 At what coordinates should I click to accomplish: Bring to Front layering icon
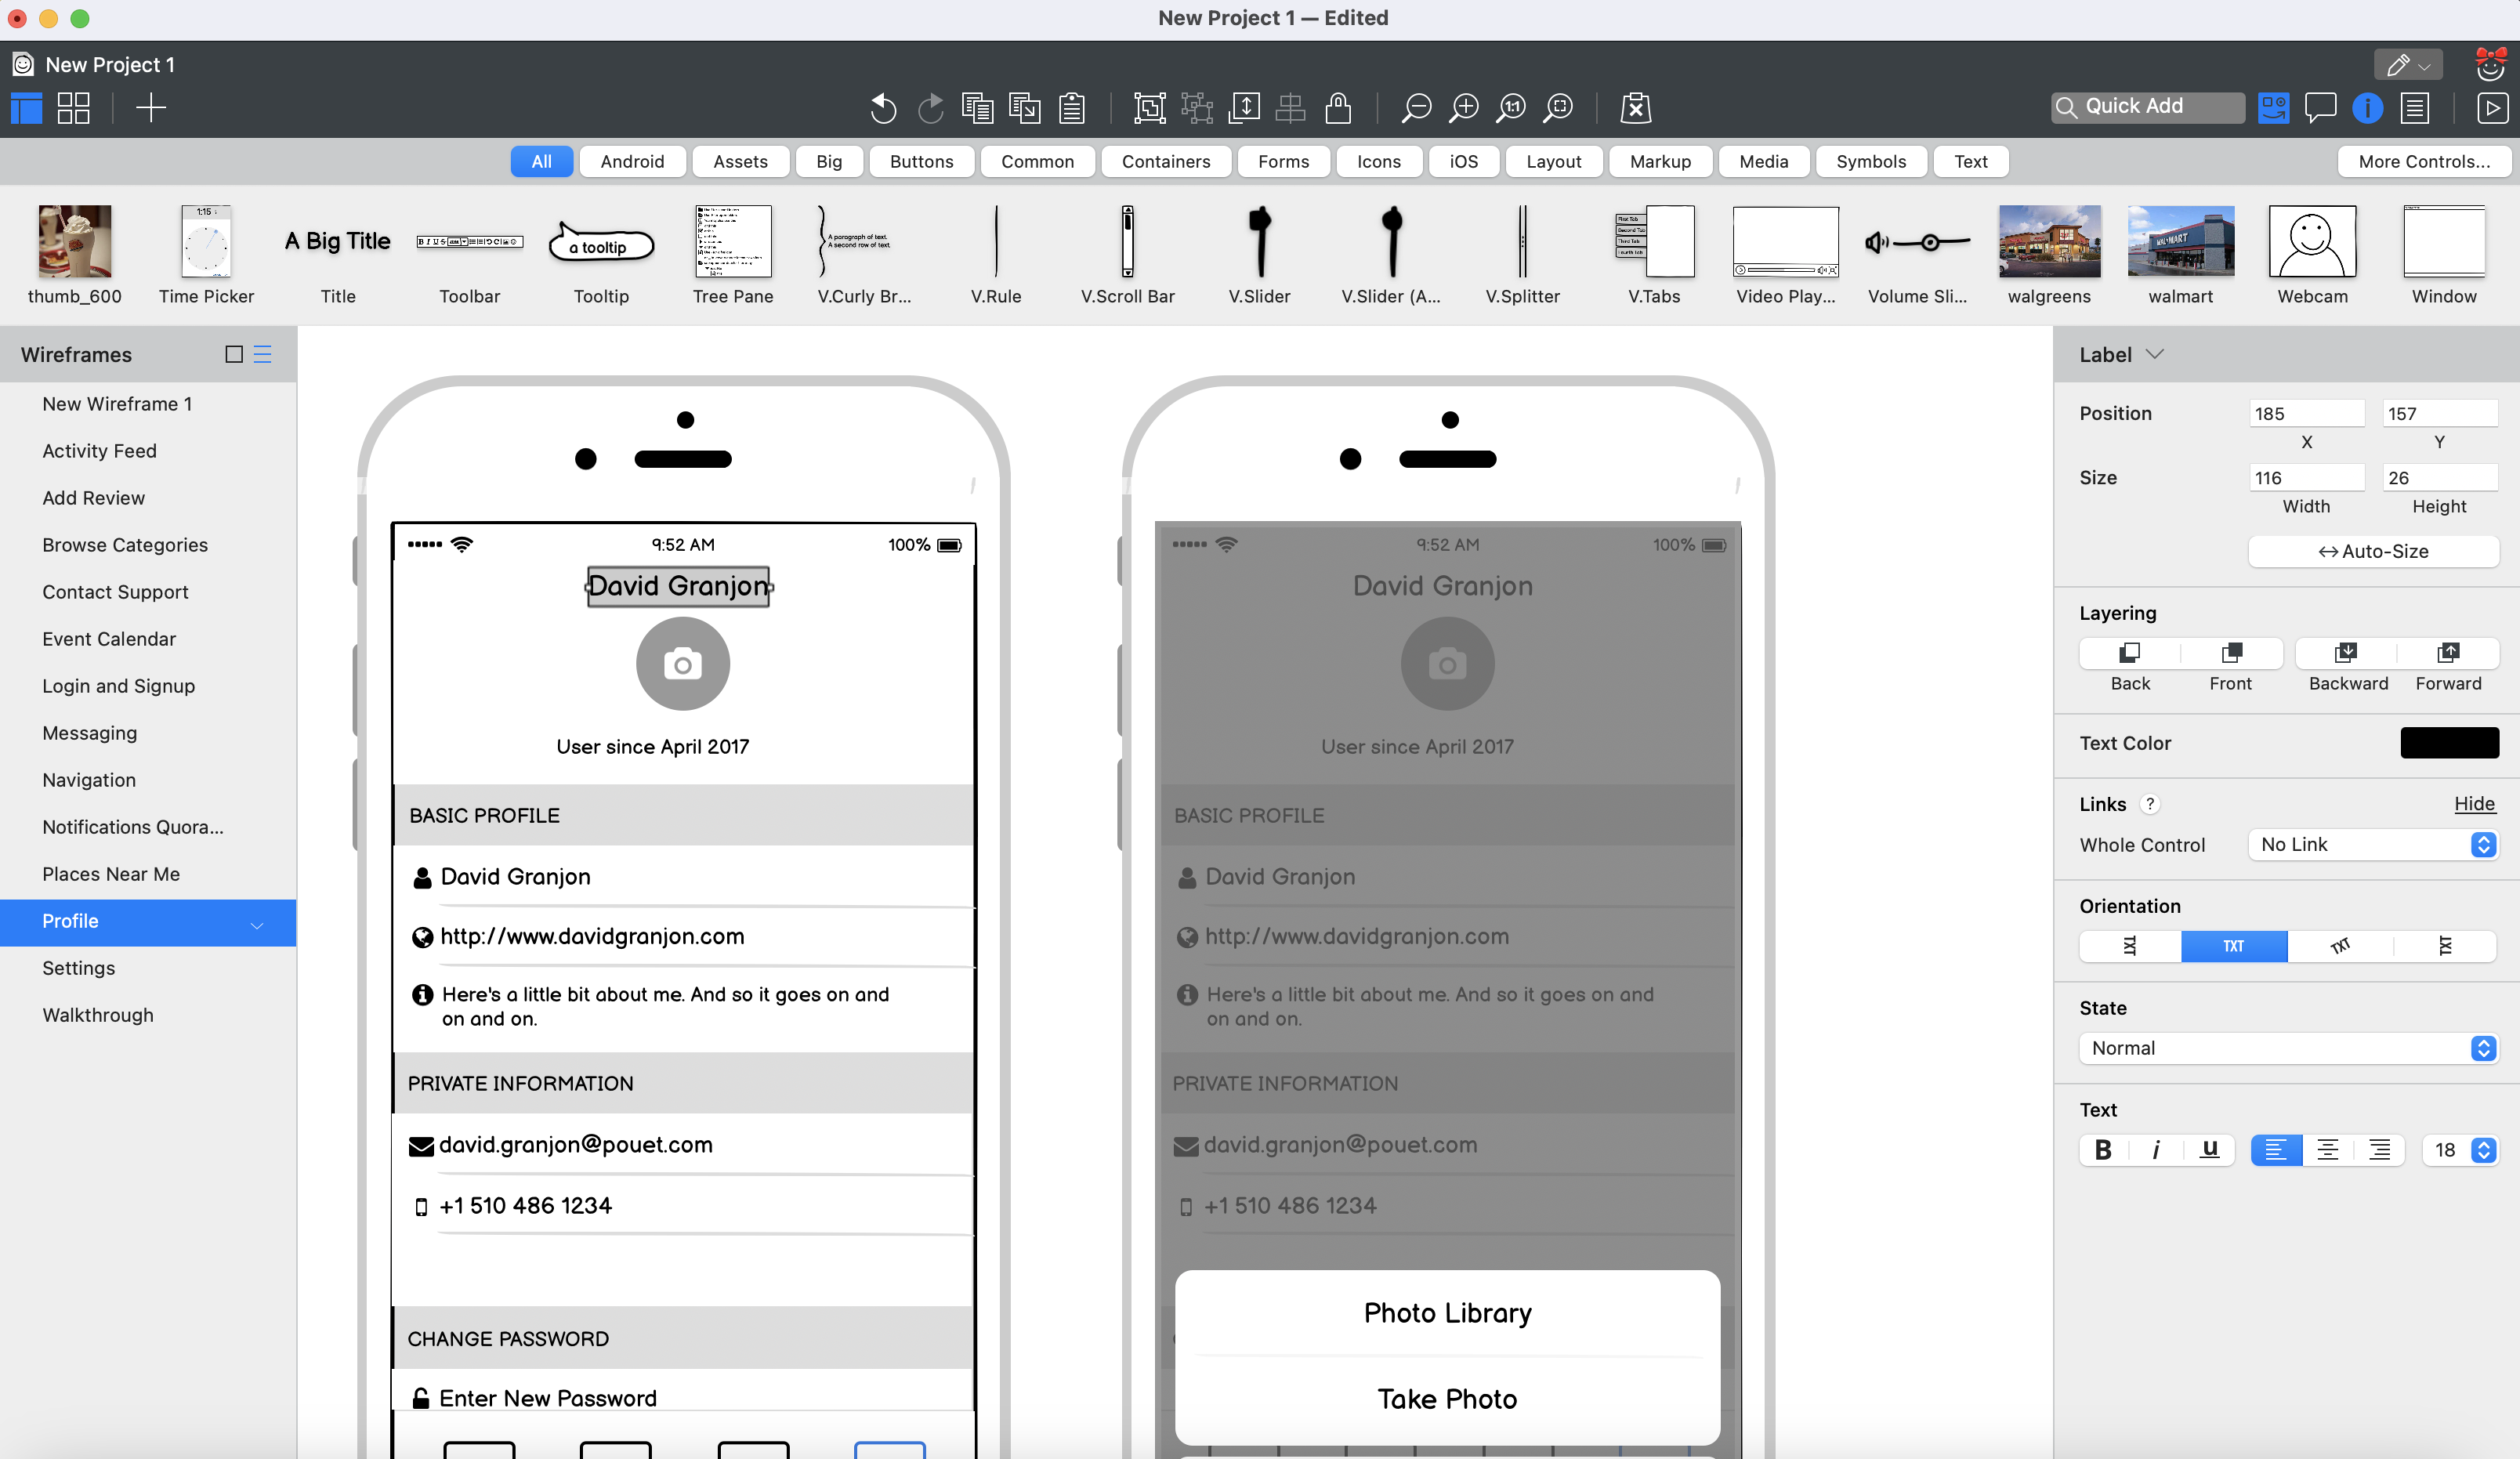pos(2231,653)
